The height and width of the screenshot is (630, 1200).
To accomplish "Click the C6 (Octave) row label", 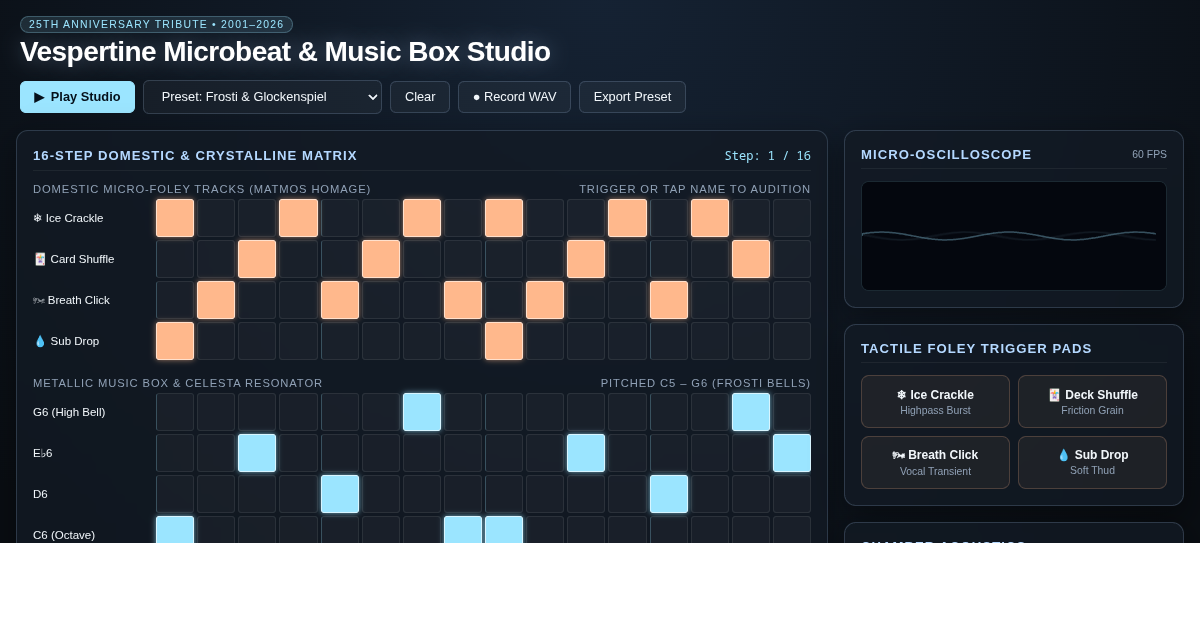I will (x=64, y=535).
